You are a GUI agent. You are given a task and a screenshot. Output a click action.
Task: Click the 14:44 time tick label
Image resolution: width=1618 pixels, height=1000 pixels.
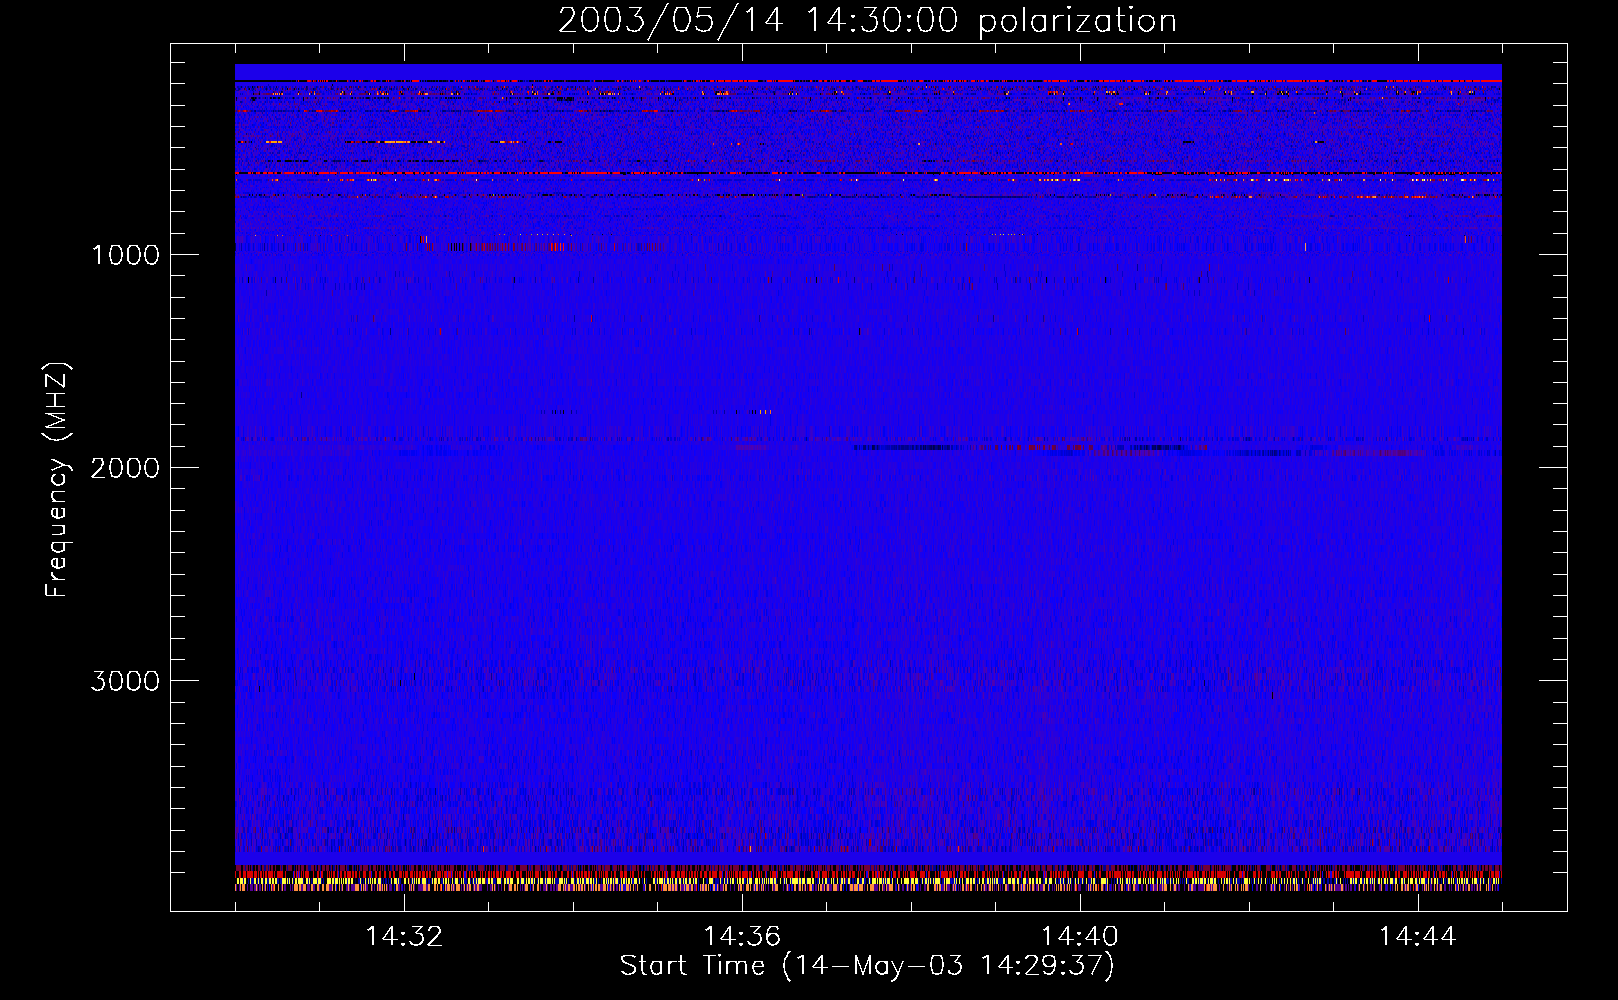[x=1418, y=937]
